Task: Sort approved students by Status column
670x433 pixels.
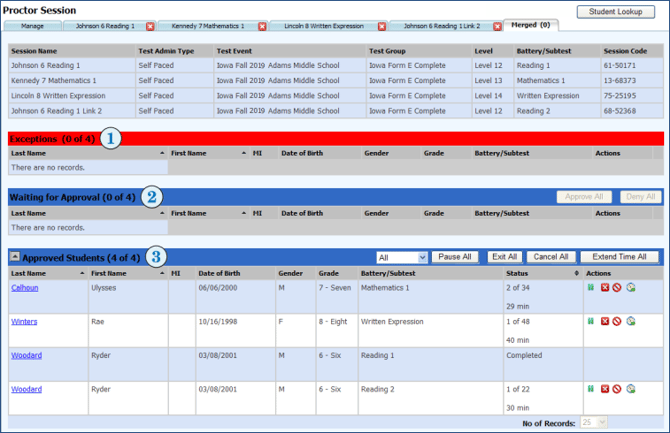Action: [542, 273]
